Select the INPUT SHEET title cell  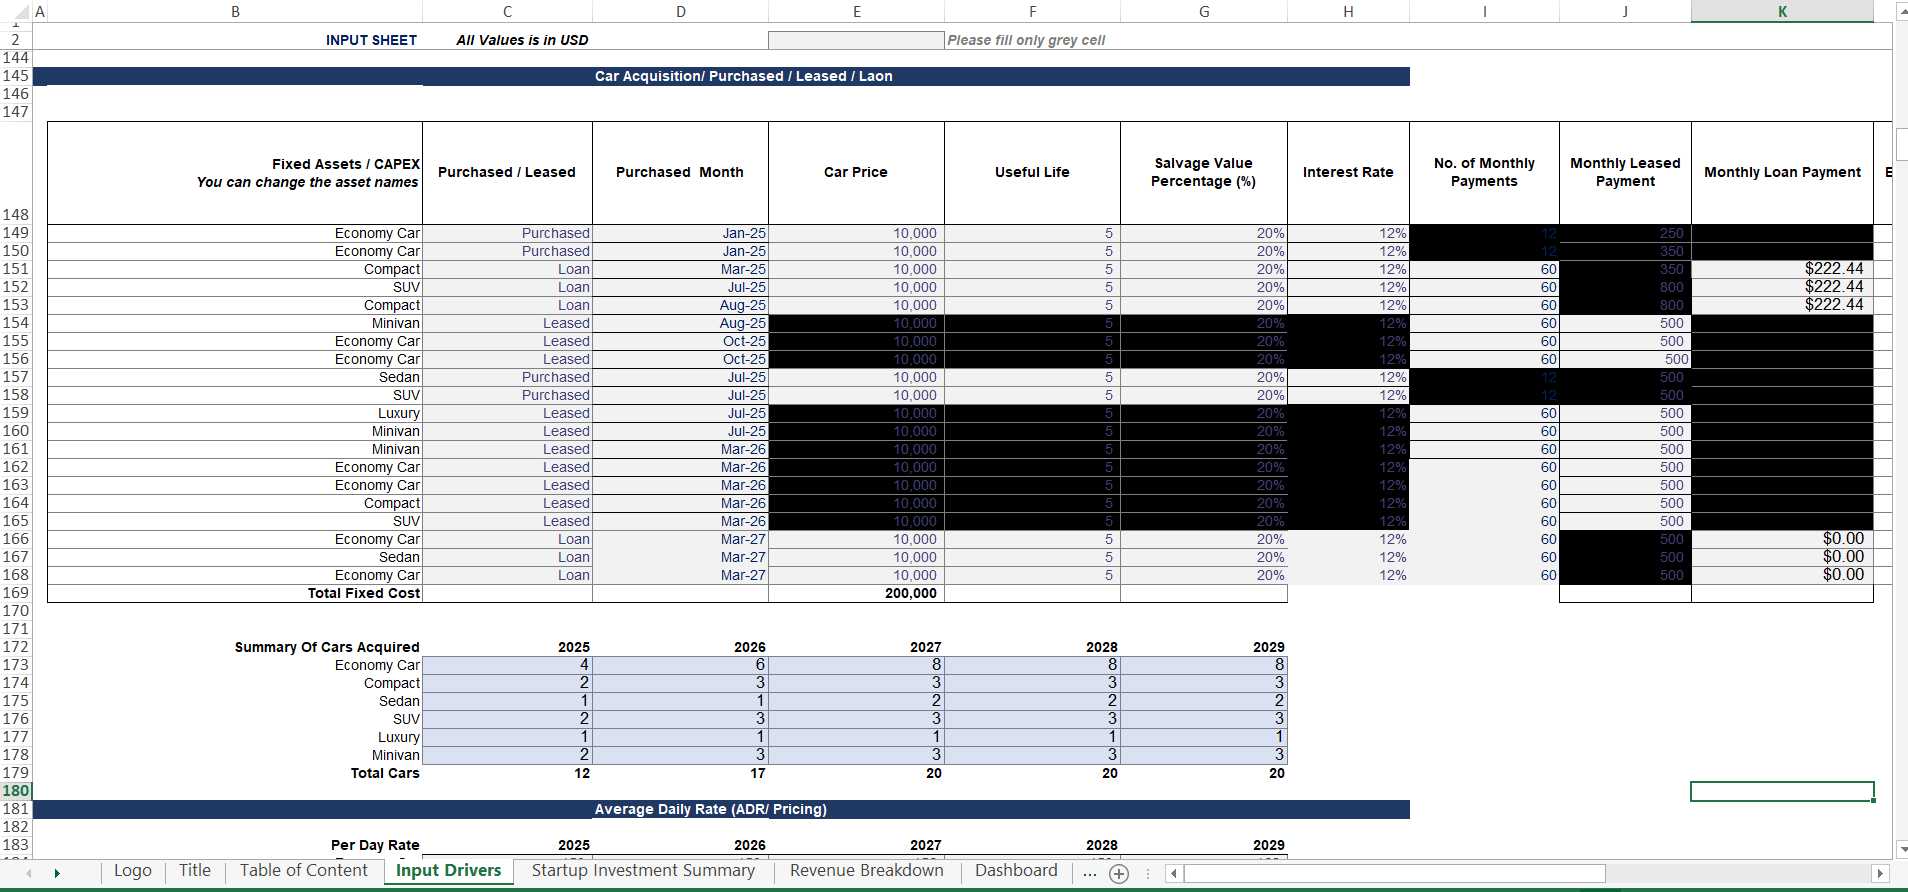point(371,40)
